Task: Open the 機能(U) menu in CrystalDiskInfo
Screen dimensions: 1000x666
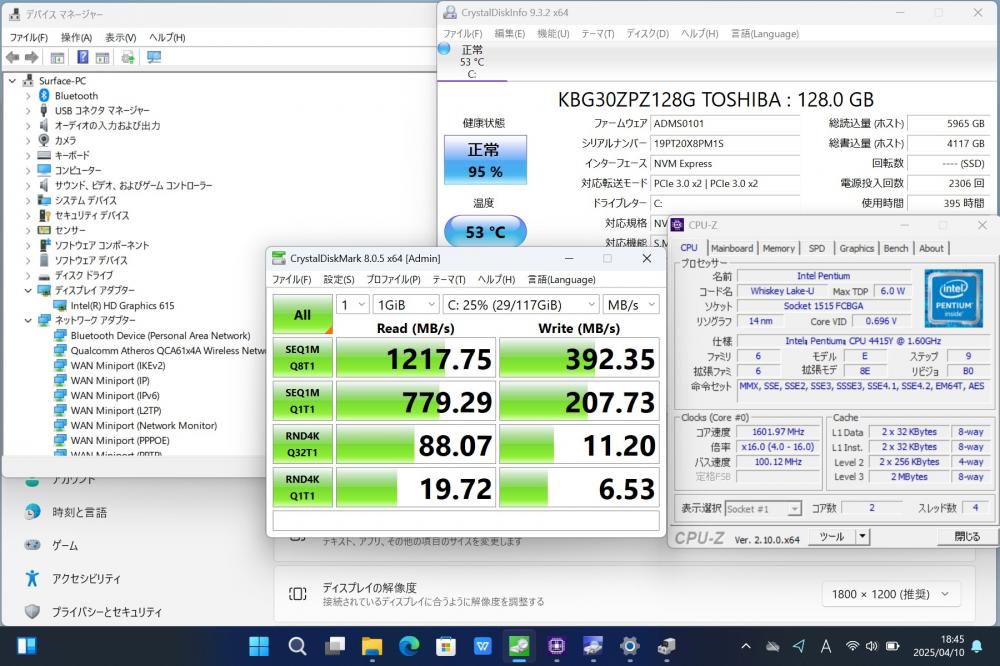Action: click(x=553, y=34)
